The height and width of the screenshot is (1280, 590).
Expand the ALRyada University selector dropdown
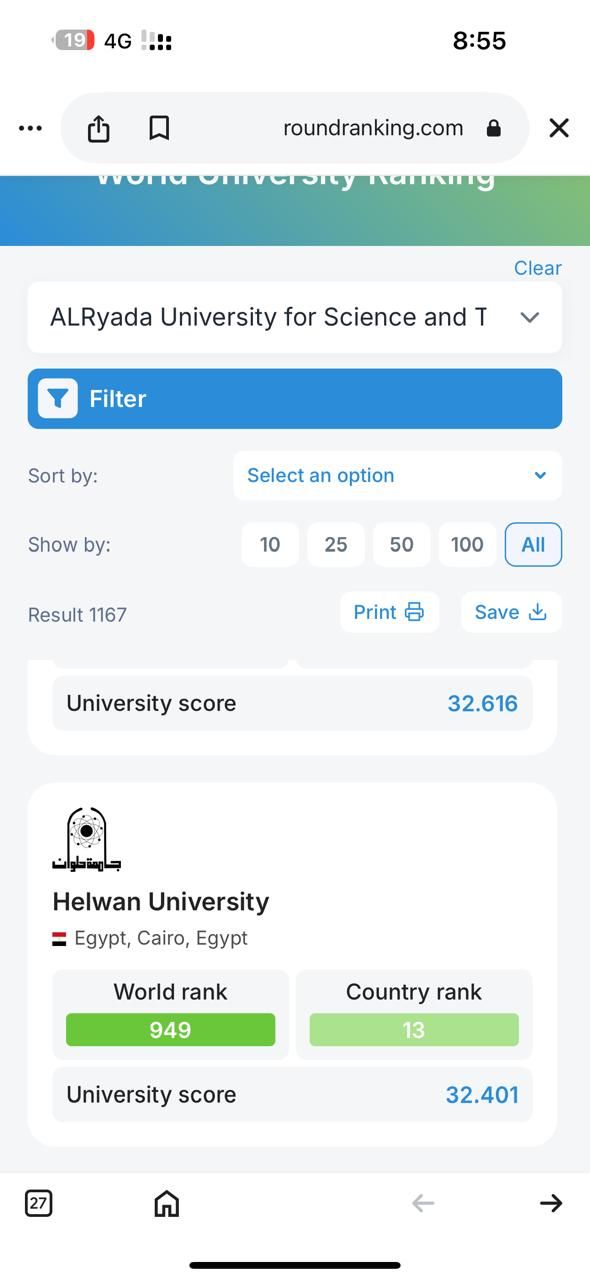point(294,317)
